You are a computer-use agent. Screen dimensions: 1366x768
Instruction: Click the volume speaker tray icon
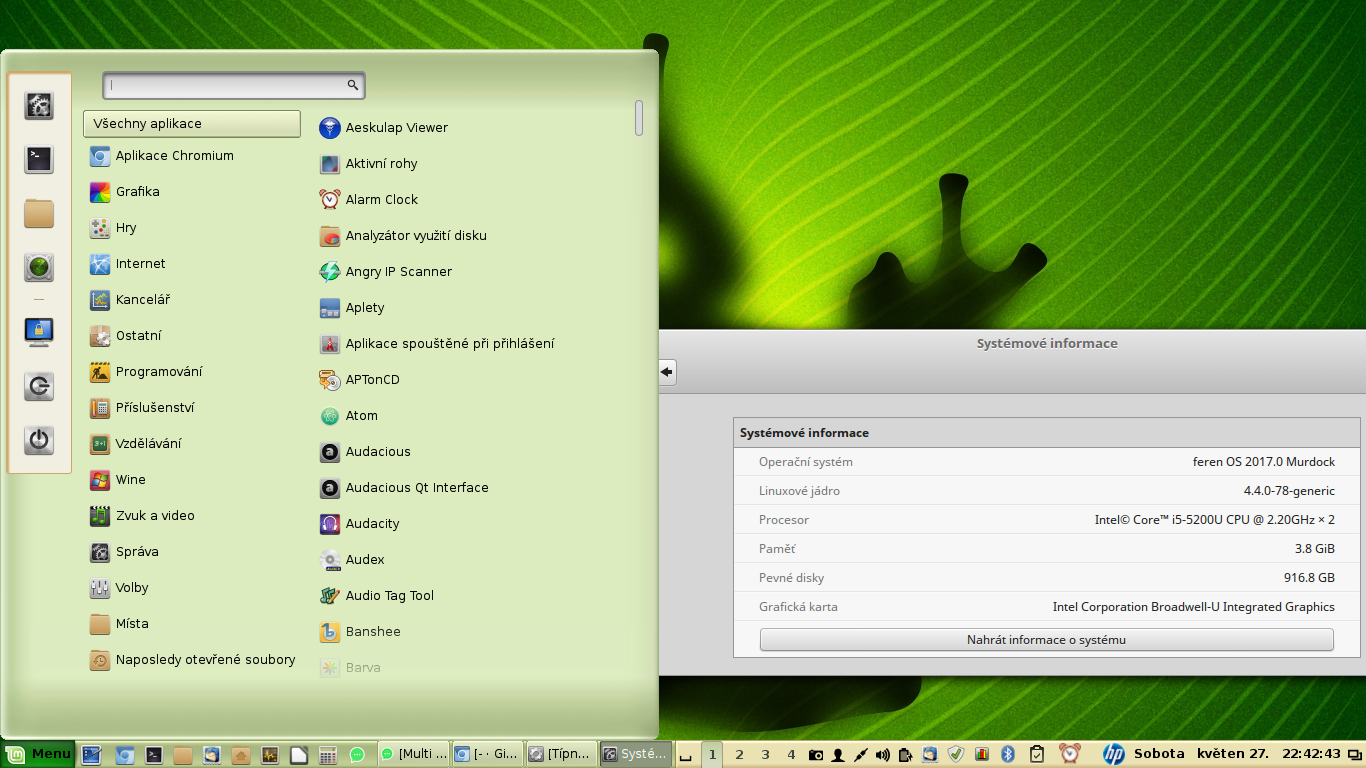tap(883, 754)
